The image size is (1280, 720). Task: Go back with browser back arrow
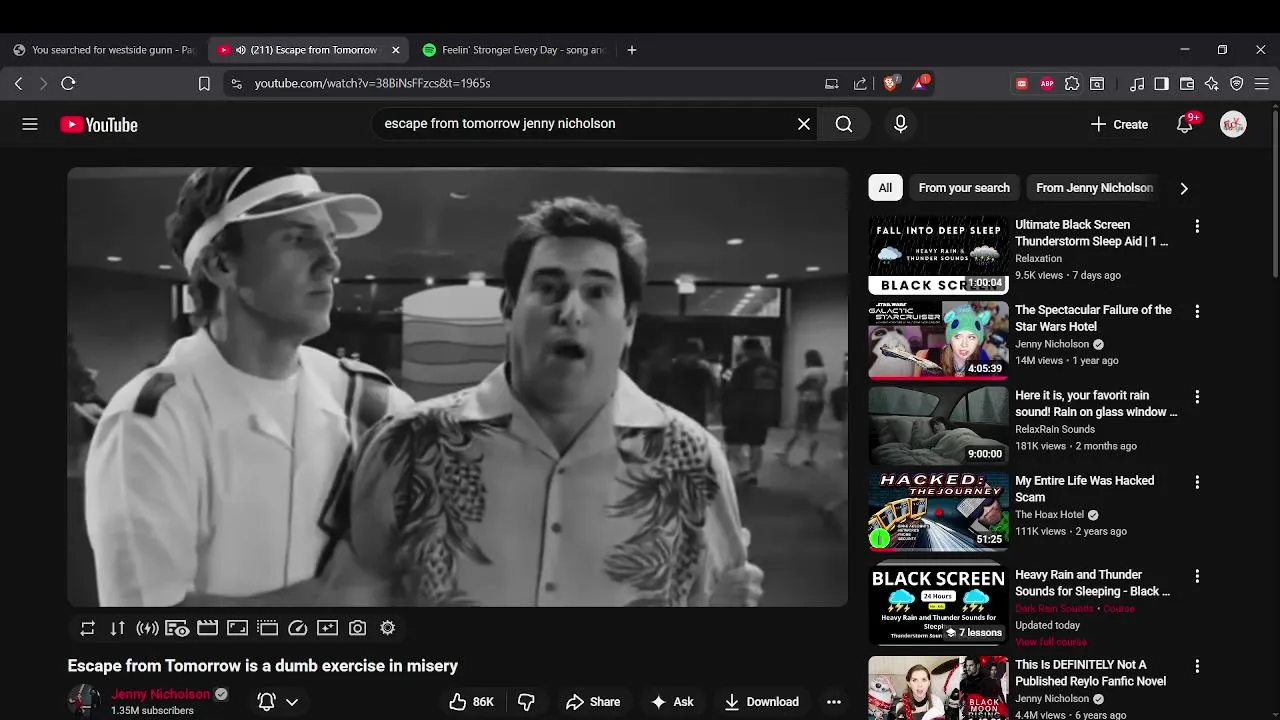click(x=18, y=84)
